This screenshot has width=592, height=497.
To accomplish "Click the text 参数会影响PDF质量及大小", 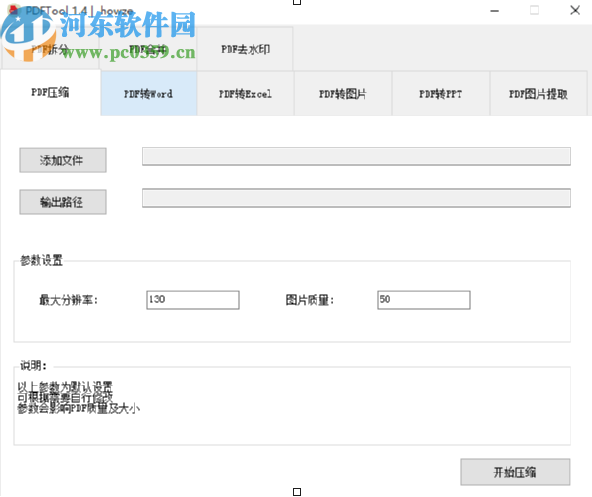I will (x=79, y=409).
